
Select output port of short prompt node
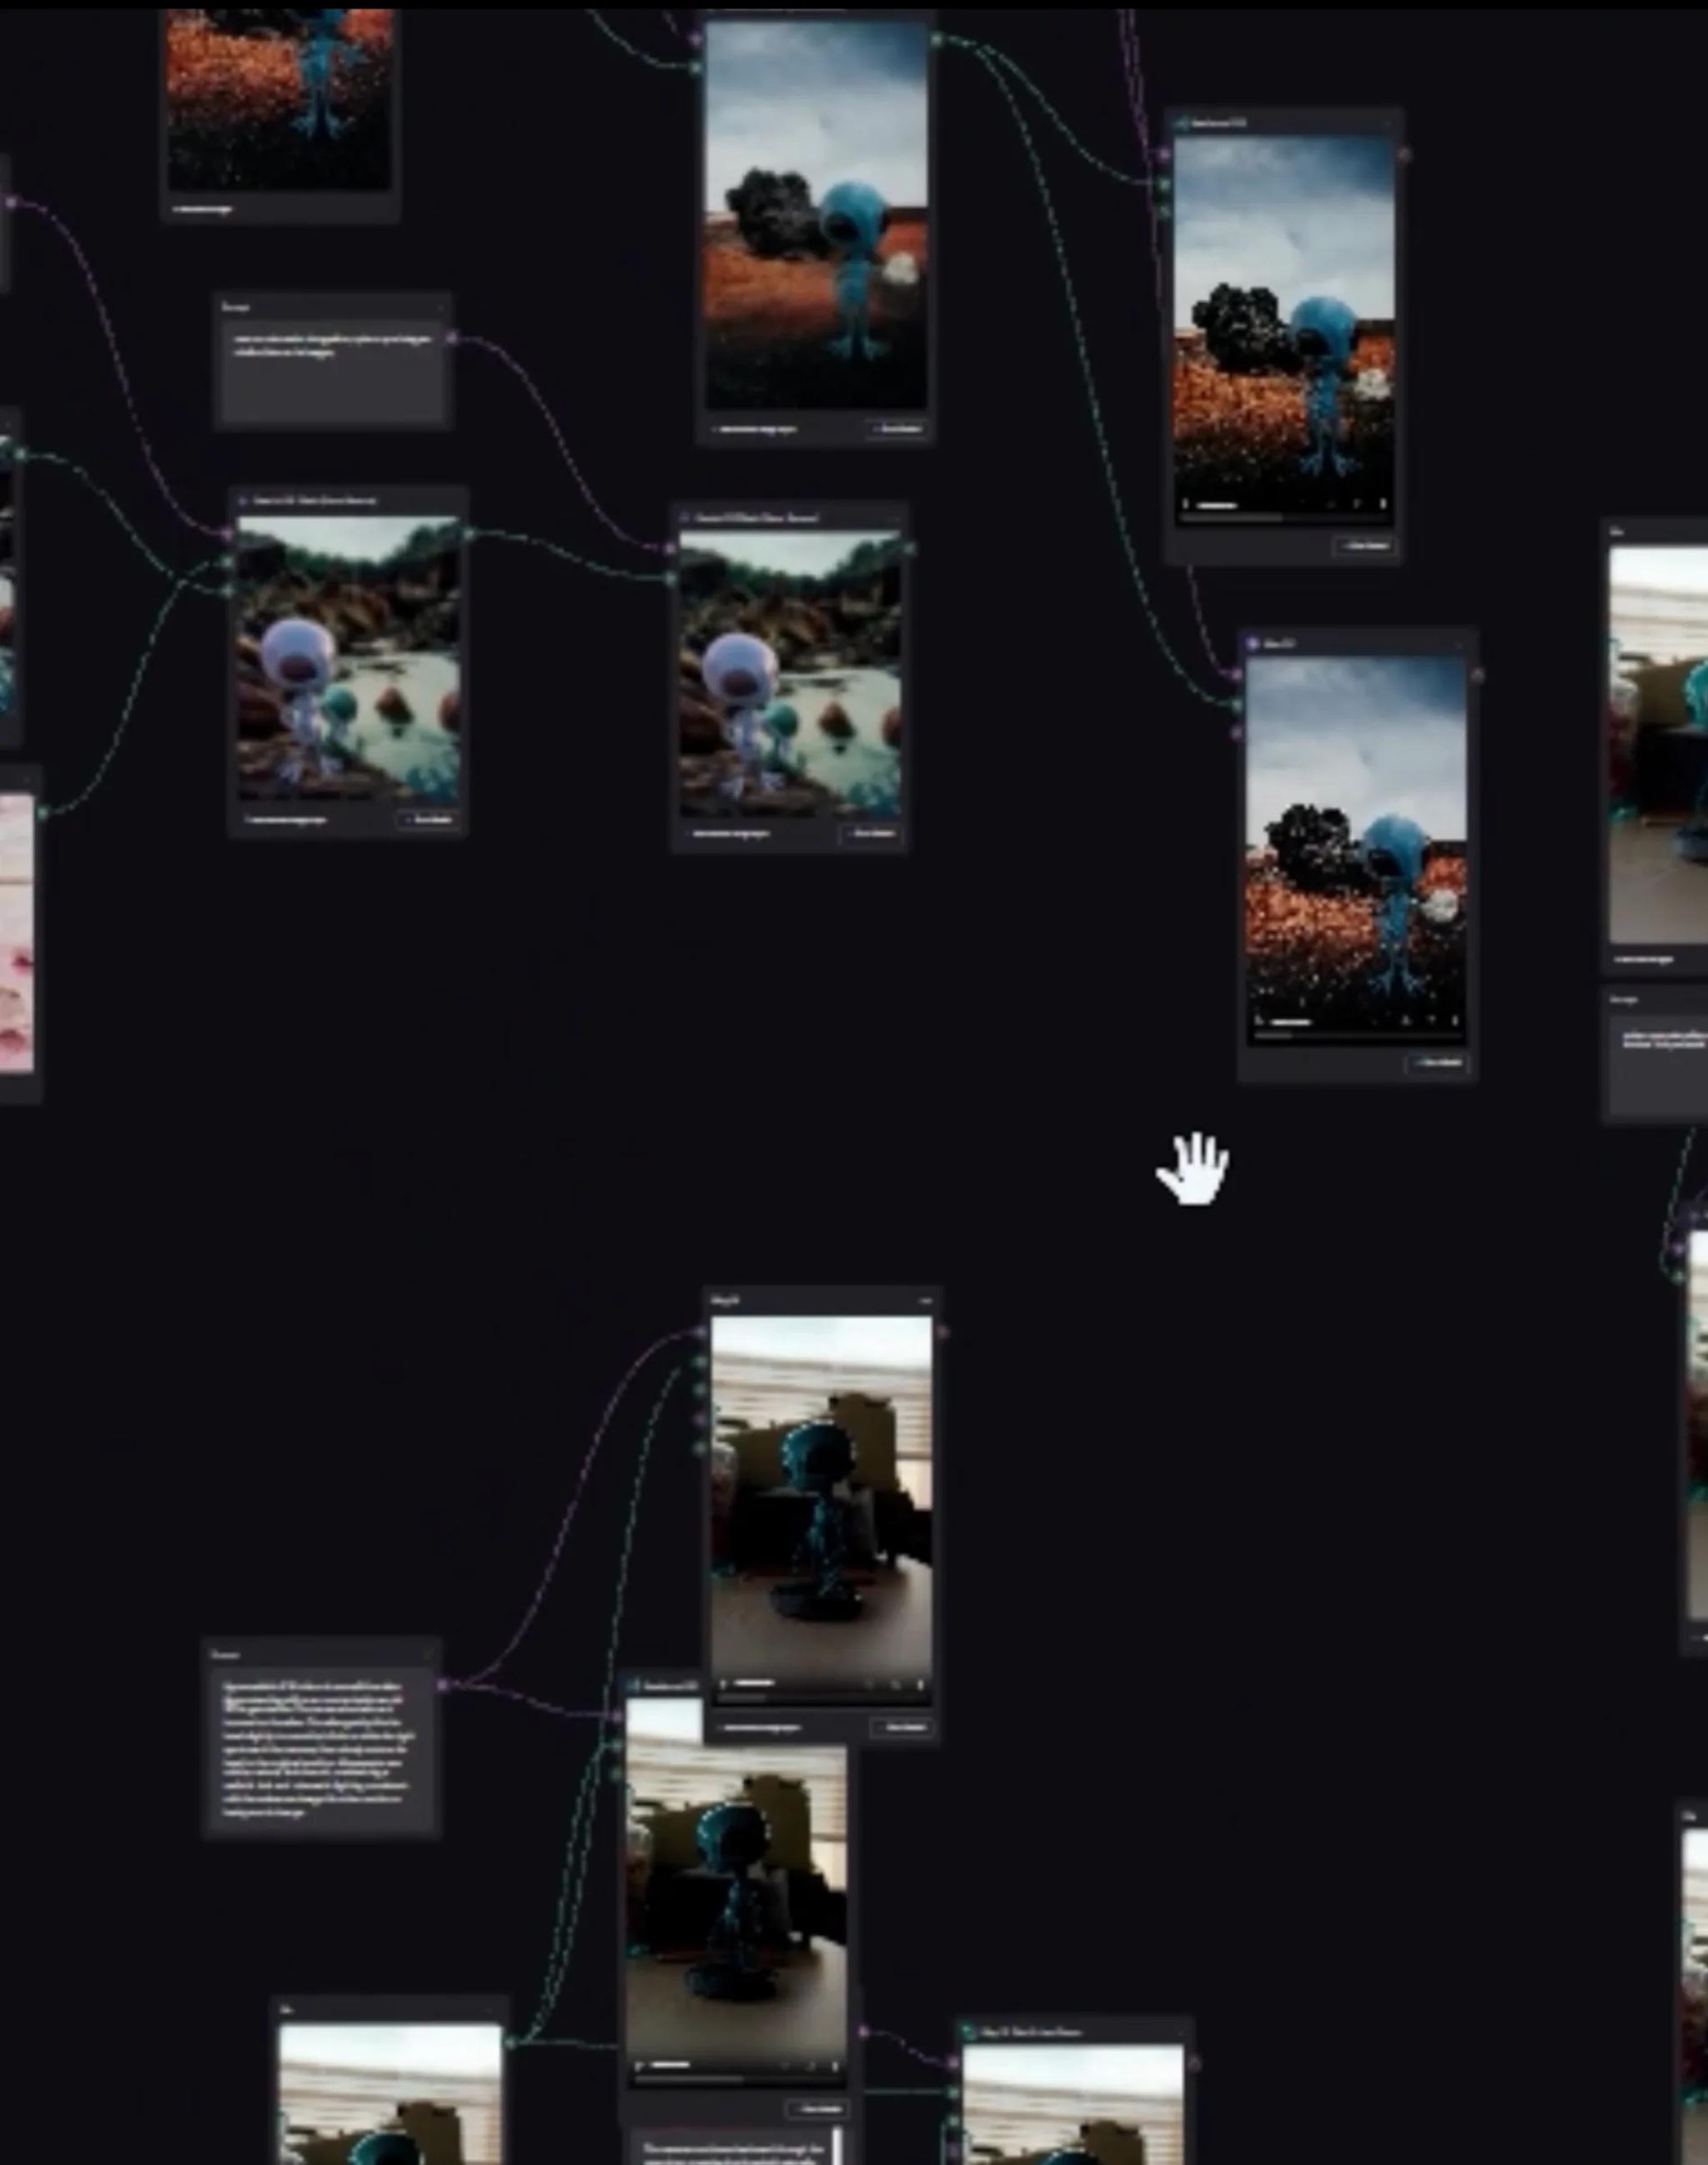point(452,338)
